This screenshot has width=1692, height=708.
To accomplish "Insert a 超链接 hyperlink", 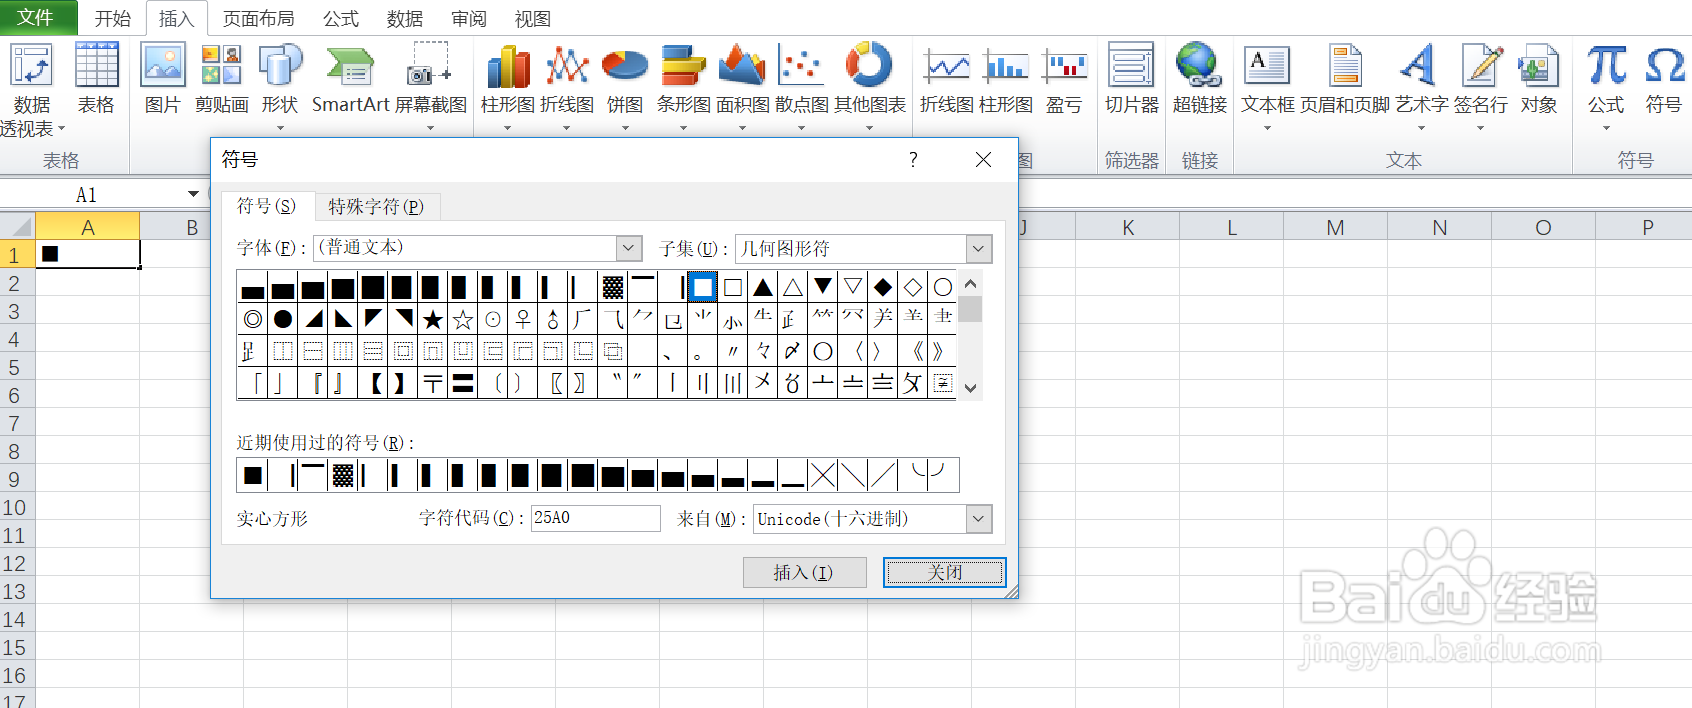I will [1199, 79].
